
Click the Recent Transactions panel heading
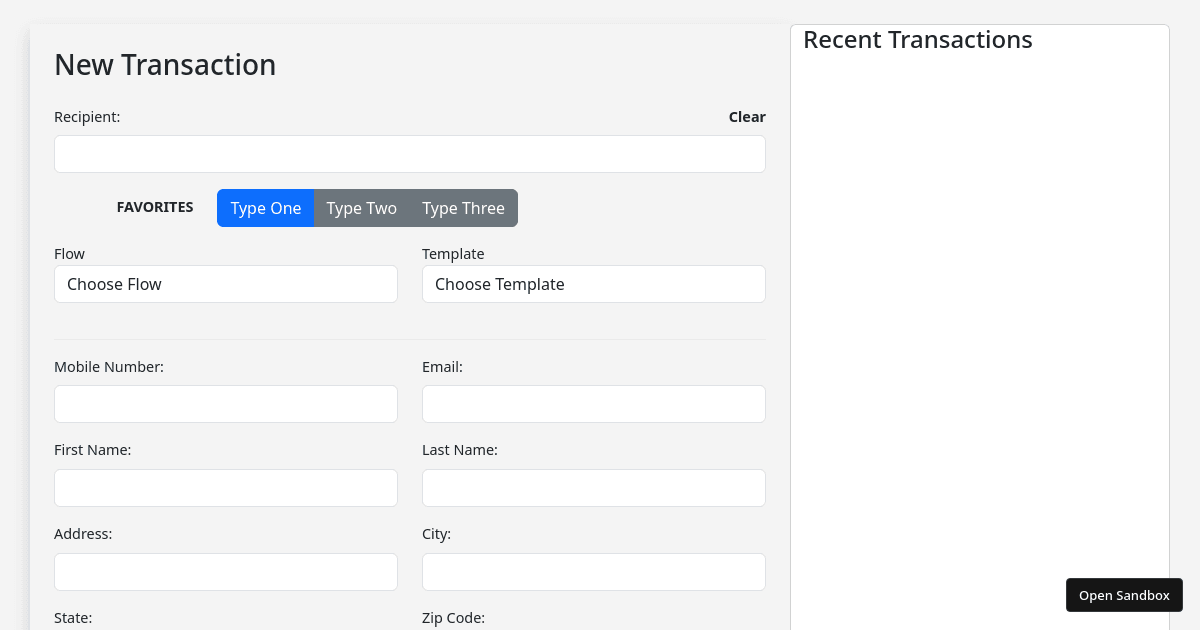[918, 40]
